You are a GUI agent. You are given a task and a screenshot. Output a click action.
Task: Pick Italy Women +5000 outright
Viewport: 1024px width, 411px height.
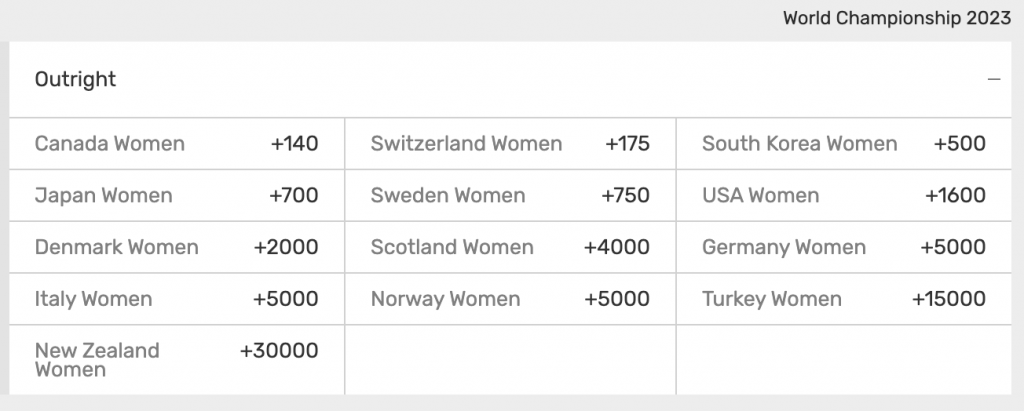click(177, 299)
